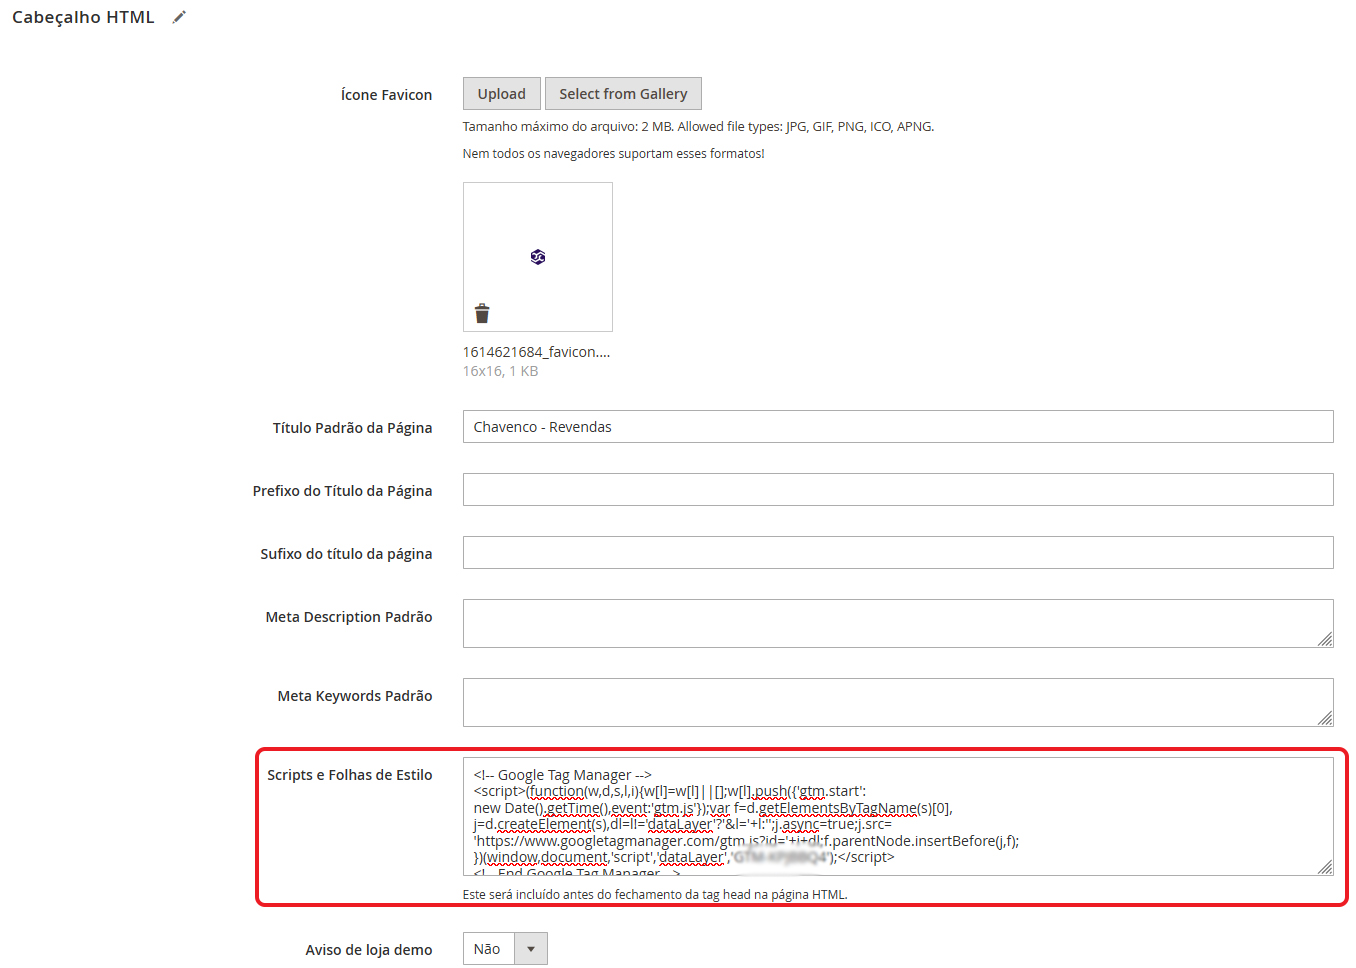The width and height of the screenshot is (1356, 968).
Task: Click the resize grip of Meta Keywords textarea
Action: 1325,718
